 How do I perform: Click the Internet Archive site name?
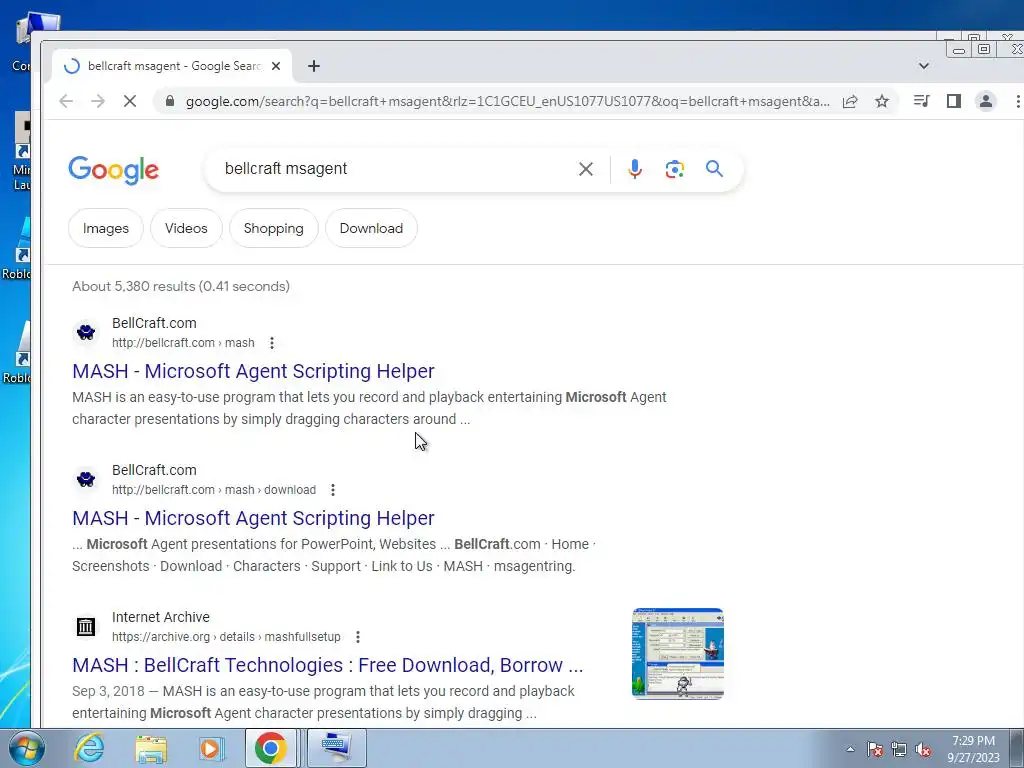[x=161, y=617]
